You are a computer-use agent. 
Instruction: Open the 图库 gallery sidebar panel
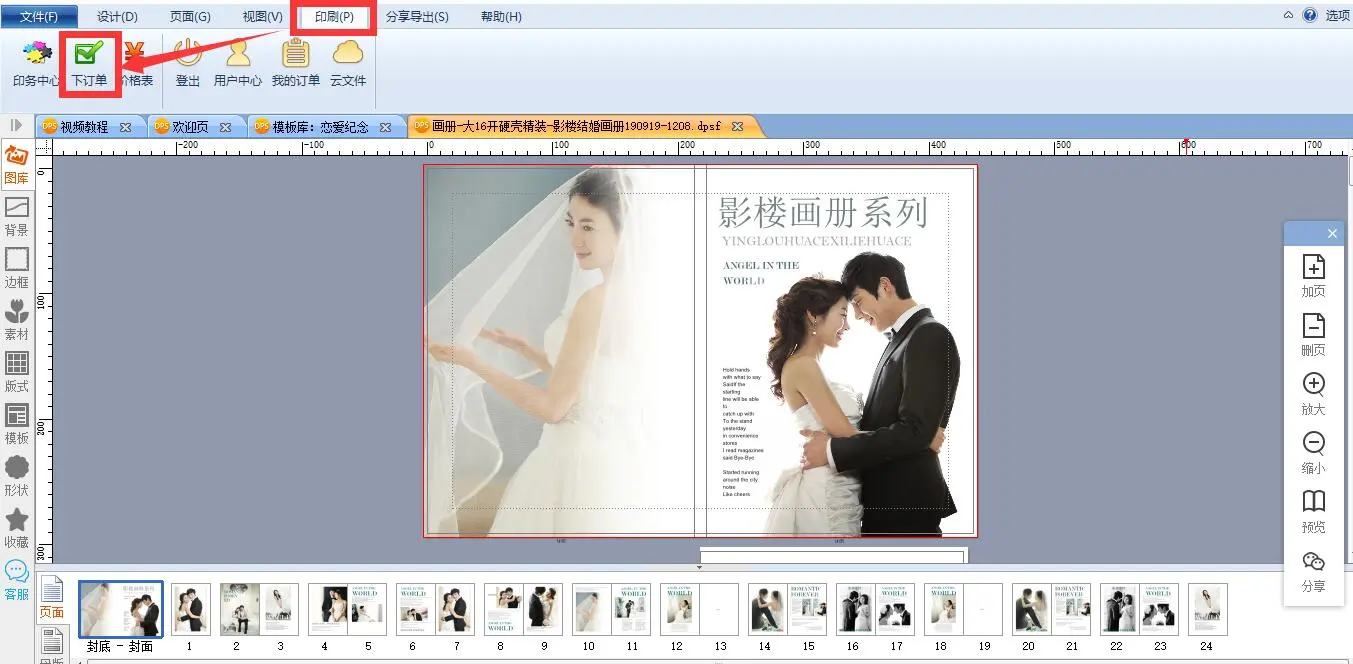[x=17, y=165]
